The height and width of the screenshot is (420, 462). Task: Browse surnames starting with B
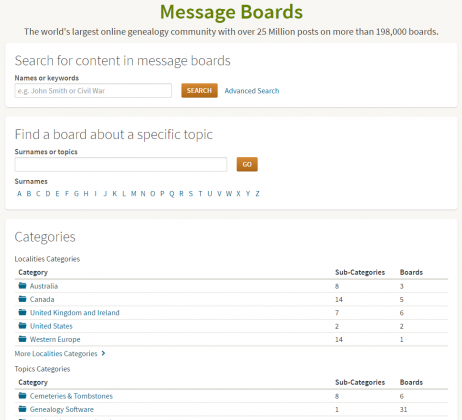(29, 194)
